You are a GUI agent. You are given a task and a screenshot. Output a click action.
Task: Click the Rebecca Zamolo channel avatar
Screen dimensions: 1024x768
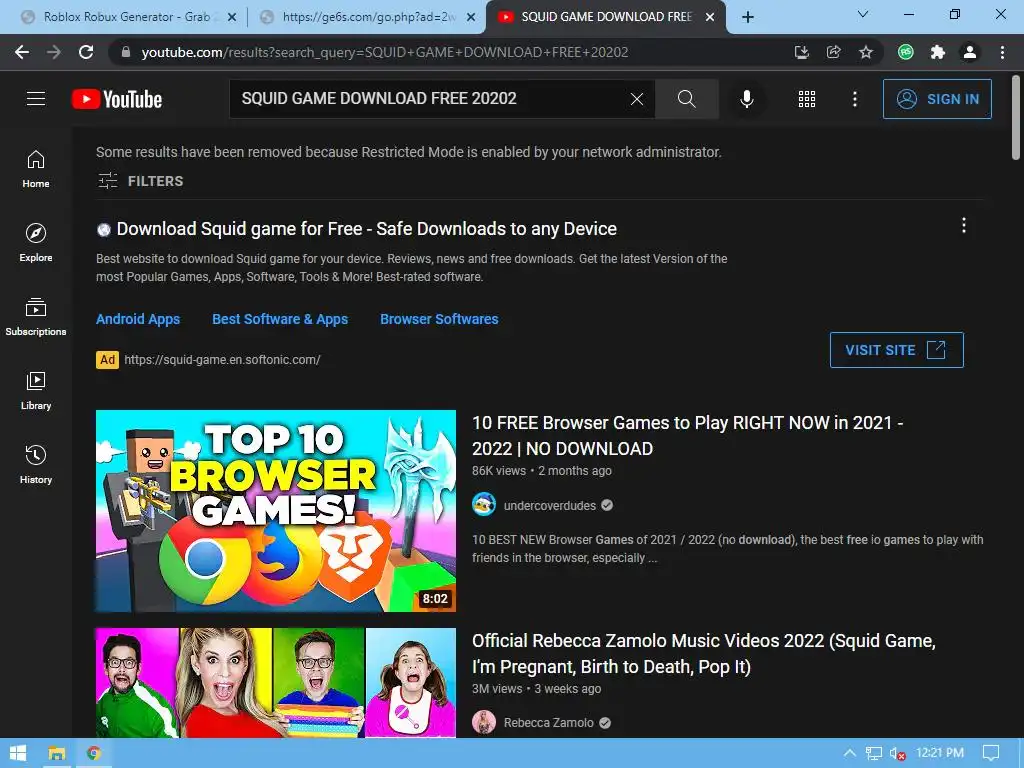tap(484, 722)
